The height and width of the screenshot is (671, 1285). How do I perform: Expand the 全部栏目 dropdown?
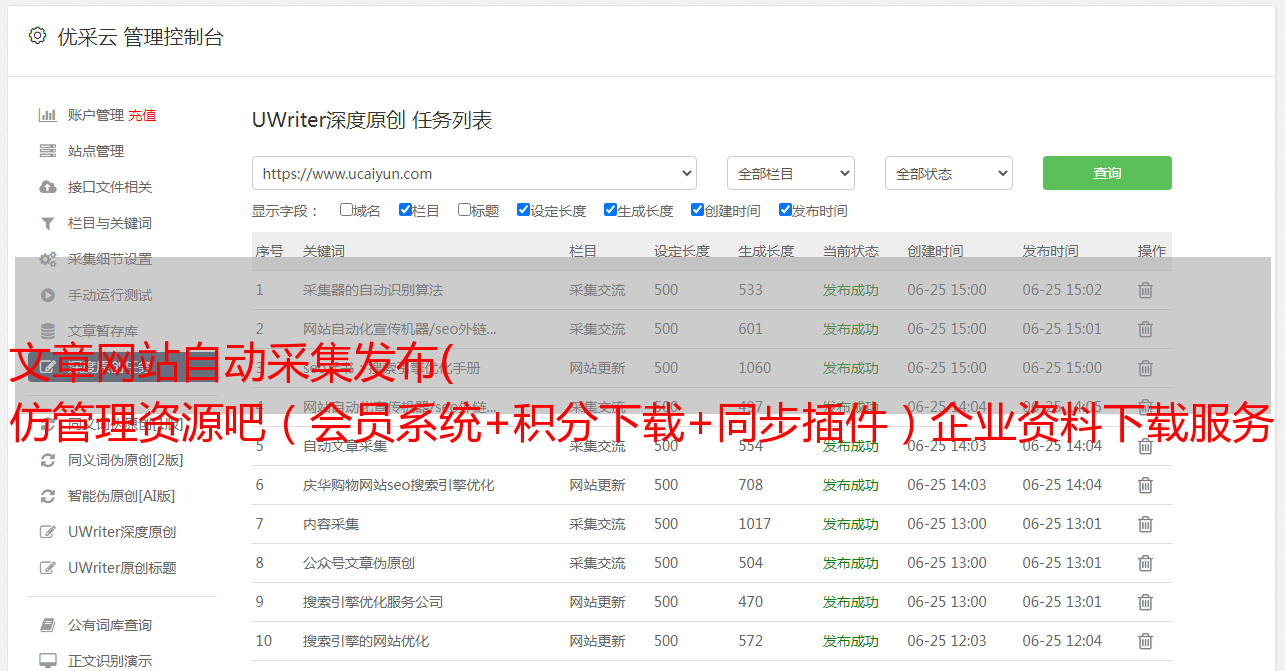pos(790,173)
